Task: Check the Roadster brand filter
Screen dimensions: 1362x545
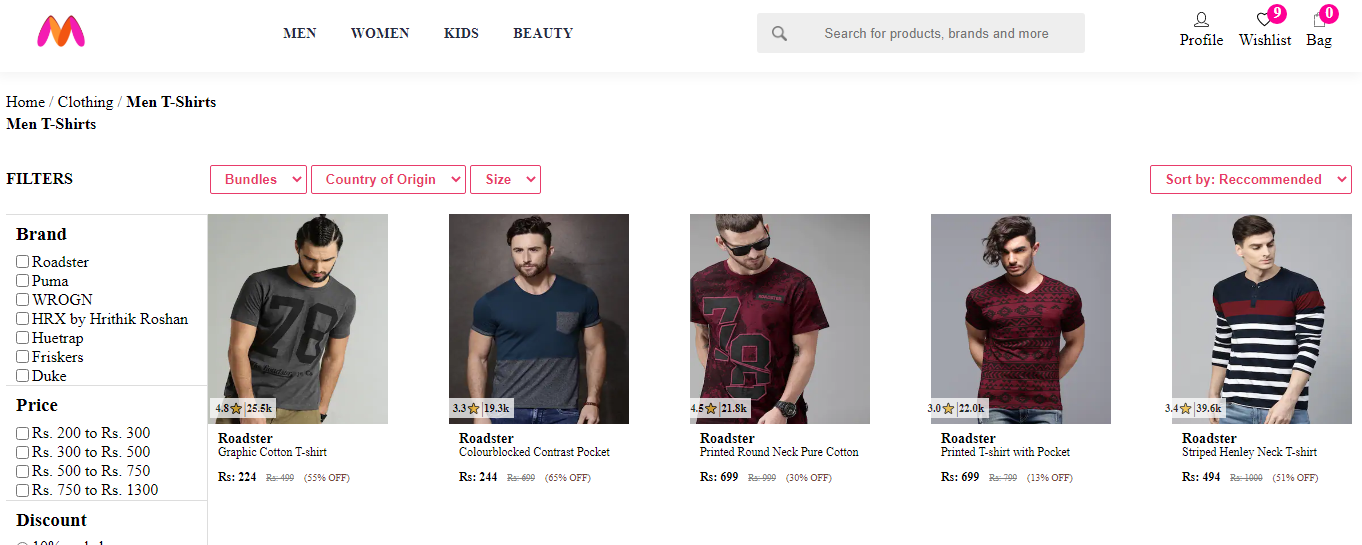Action: [x=23, y=262]
